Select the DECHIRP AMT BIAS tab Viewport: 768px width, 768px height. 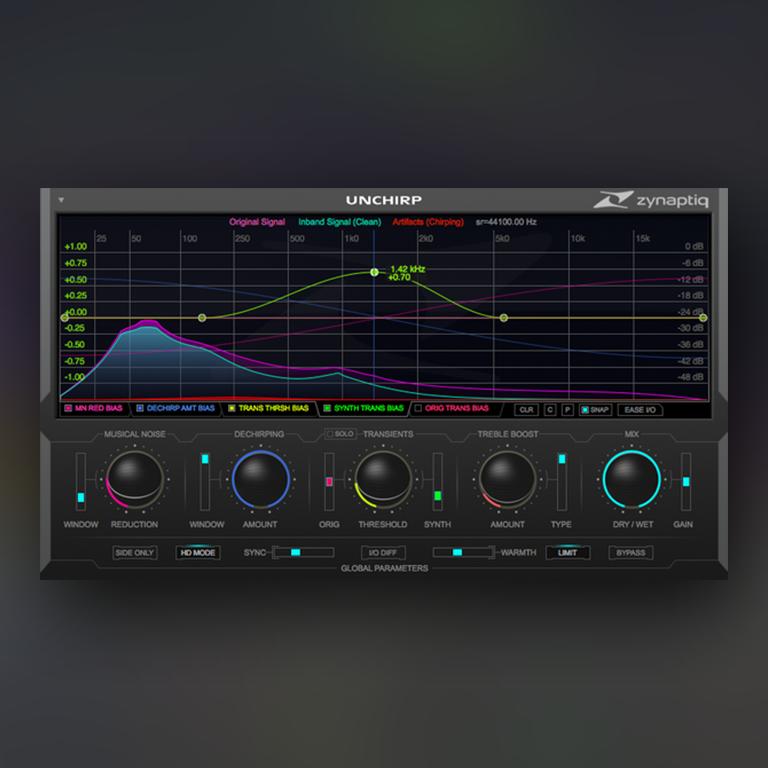click(176, 408)
